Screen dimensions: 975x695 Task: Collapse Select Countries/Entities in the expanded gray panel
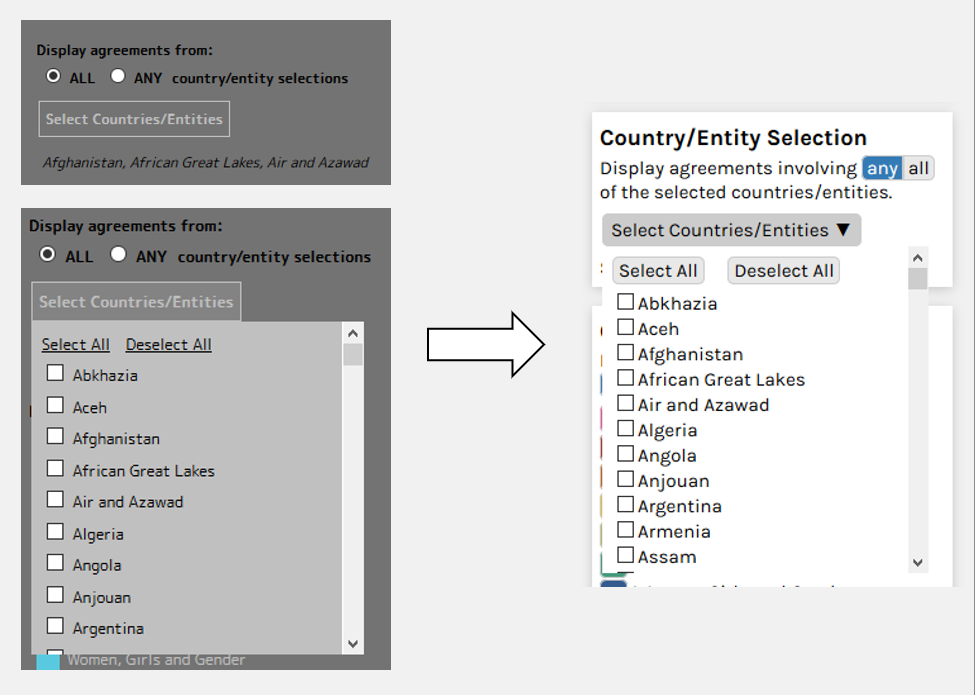click(136, 302)
